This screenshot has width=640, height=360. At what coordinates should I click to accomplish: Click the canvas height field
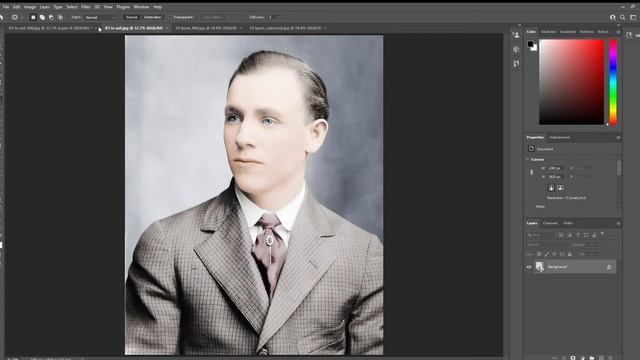pyautogui.click(x=556, y=177)
